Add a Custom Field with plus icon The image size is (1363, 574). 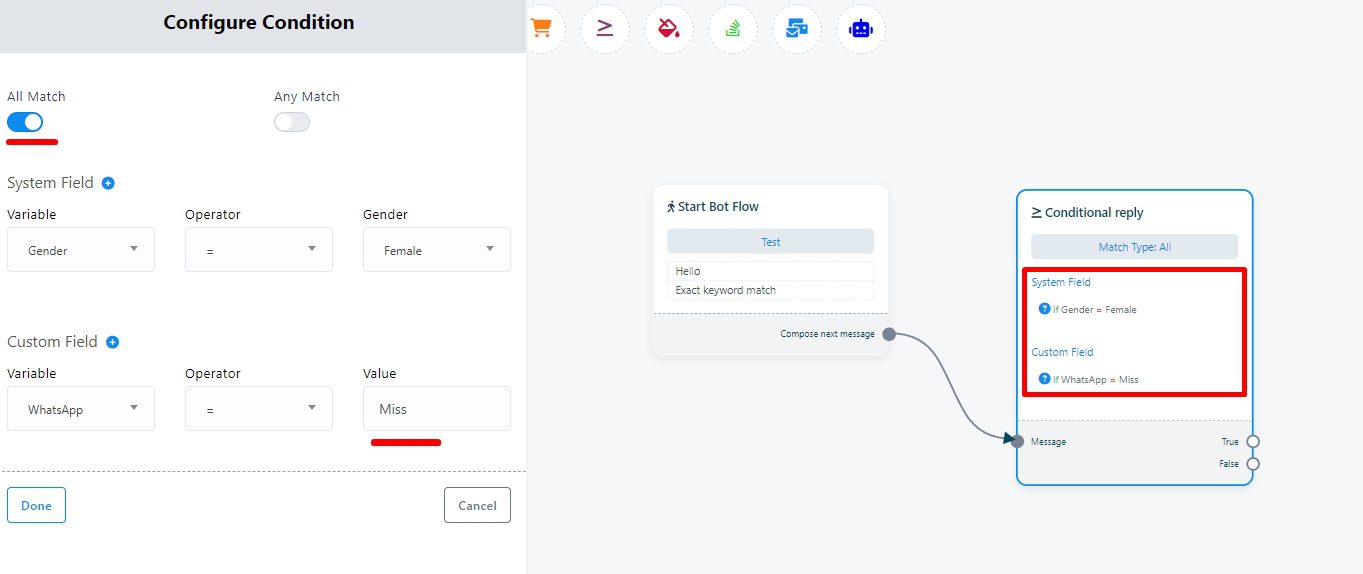pyautogui.click(x=112, y=342)
